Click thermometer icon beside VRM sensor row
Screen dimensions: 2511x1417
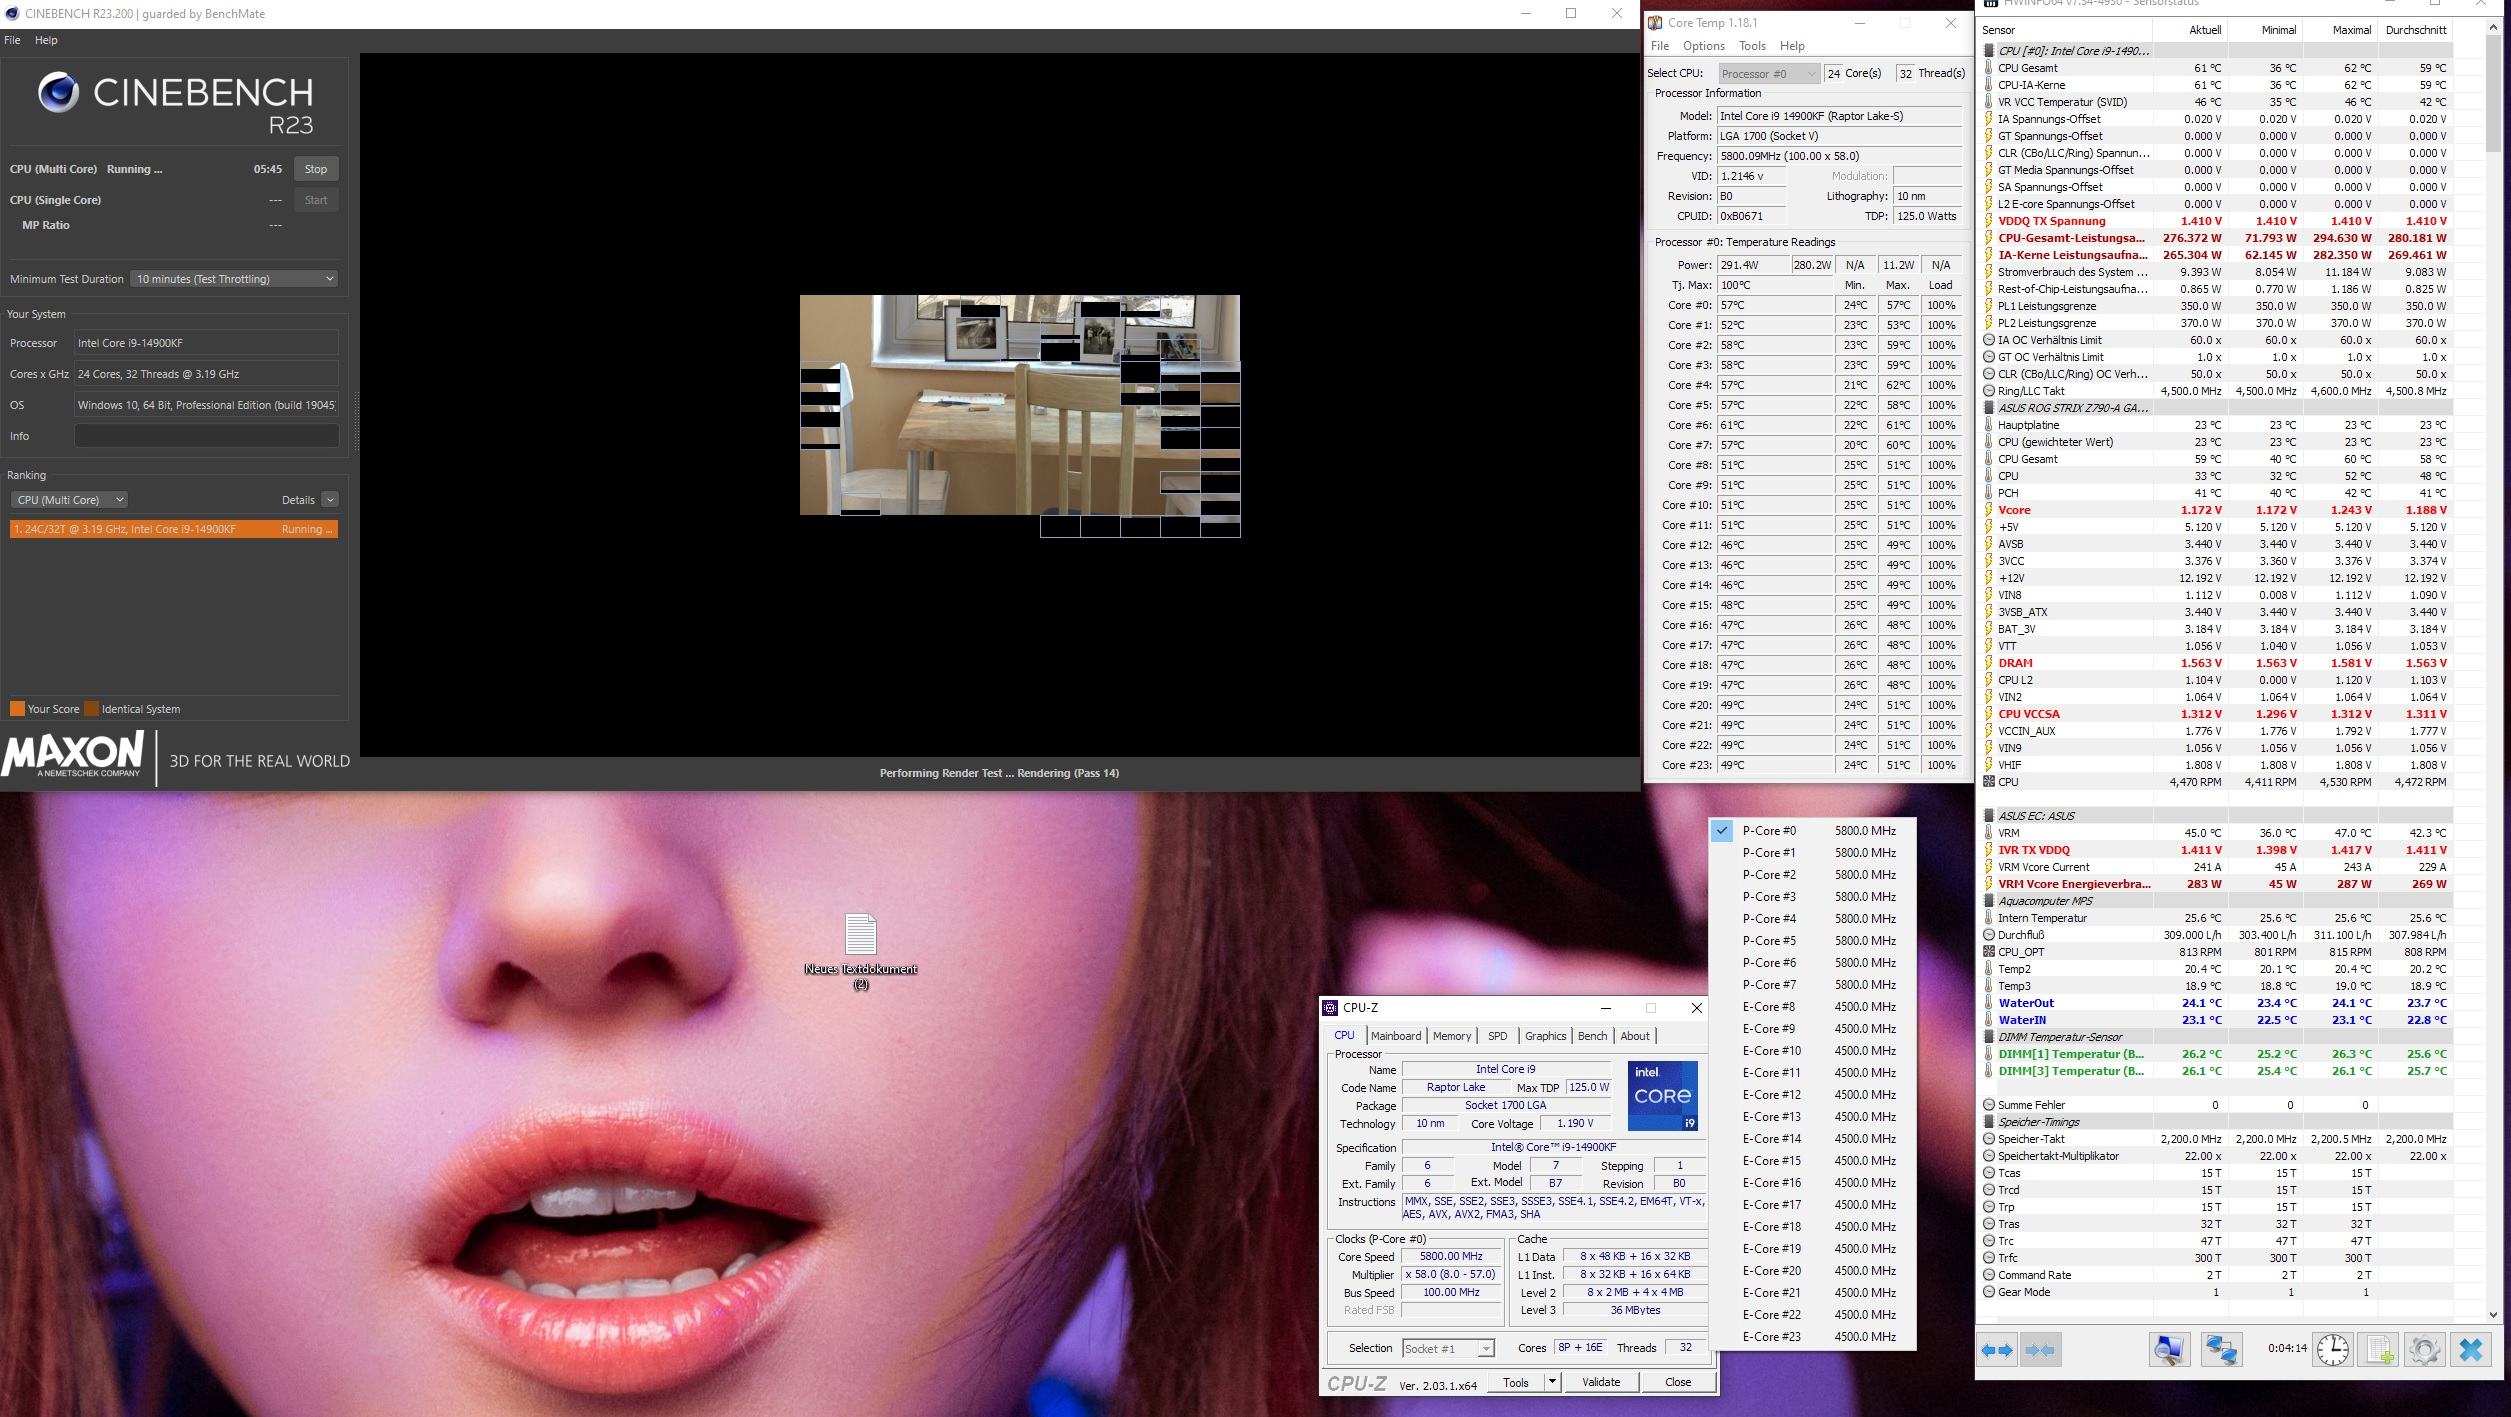1988,833
